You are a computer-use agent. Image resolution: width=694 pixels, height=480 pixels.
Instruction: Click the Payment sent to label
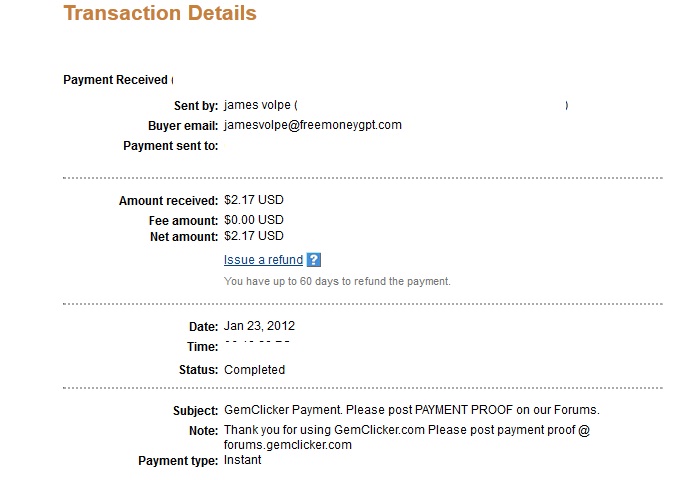coord(170,146)
